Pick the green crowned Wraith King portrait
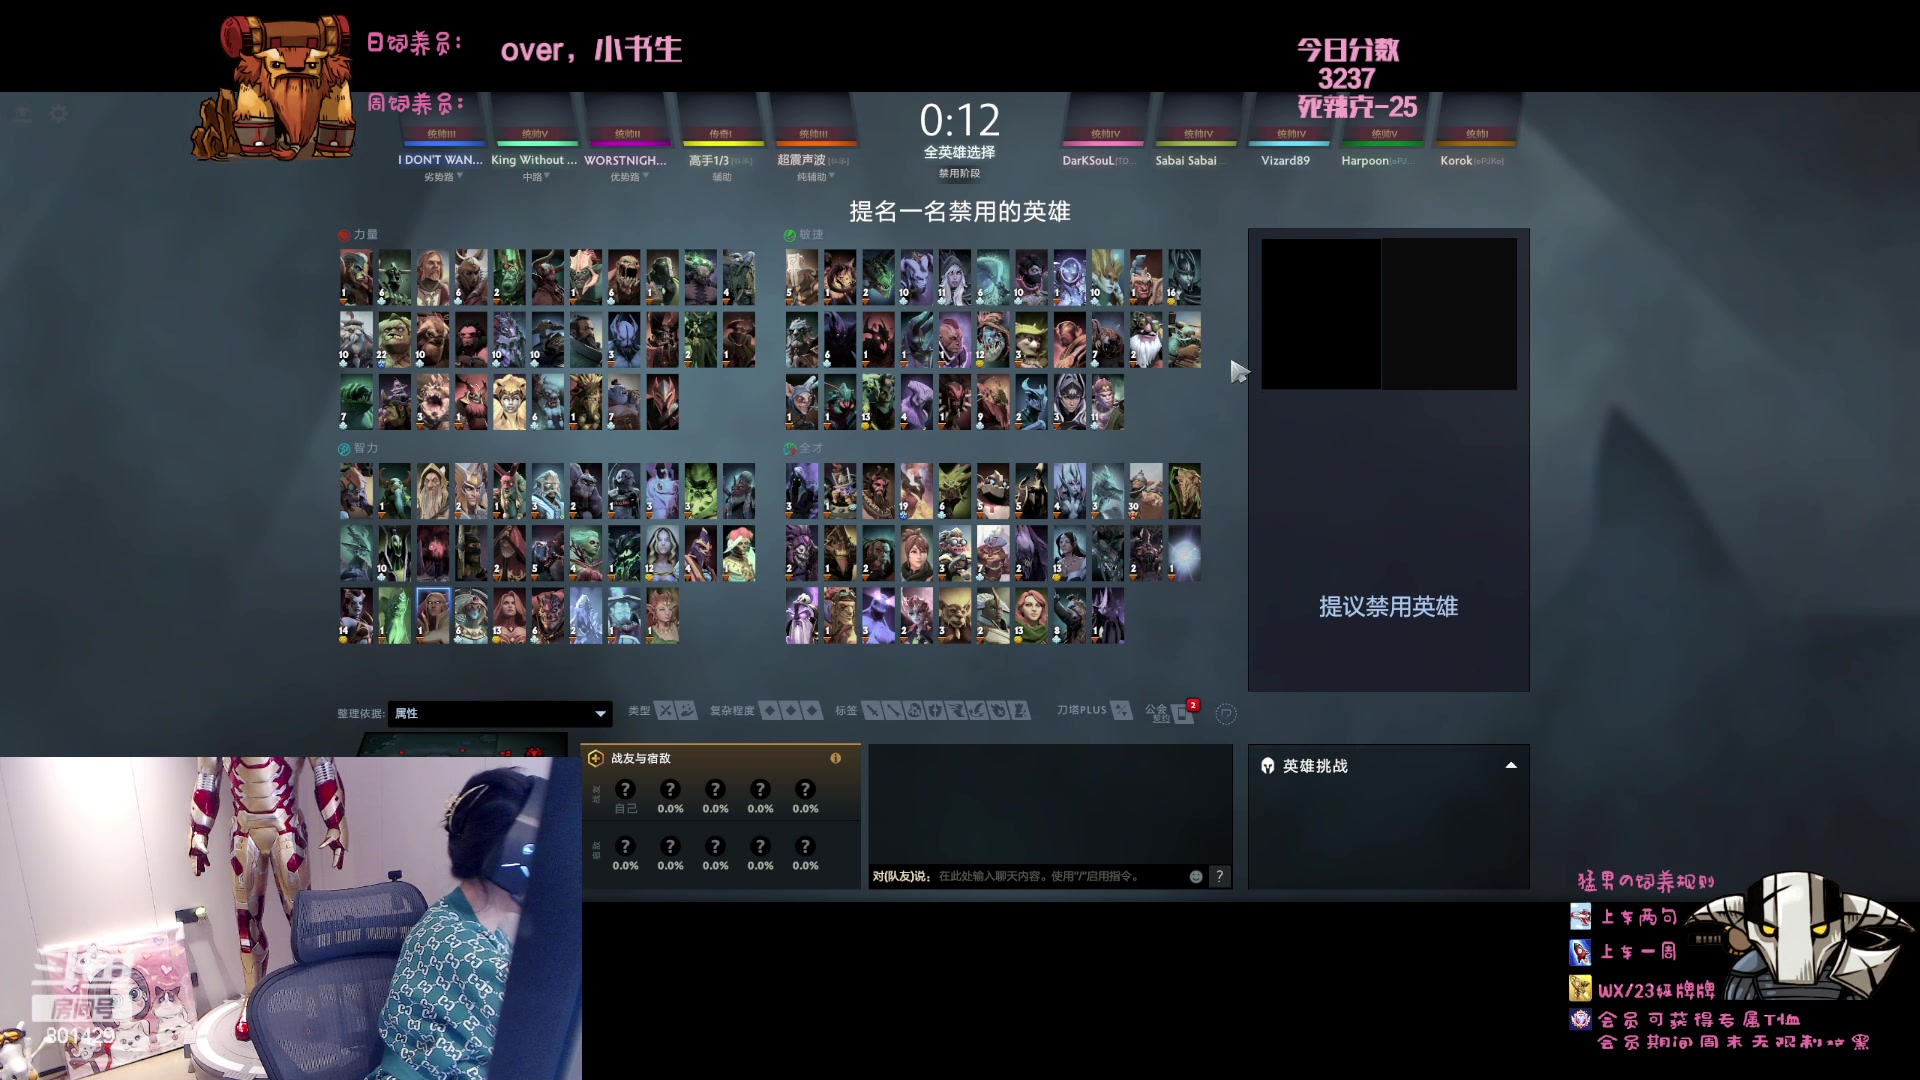The image size is (1920, 1080). pyautogui.click(x=509, y=277)
